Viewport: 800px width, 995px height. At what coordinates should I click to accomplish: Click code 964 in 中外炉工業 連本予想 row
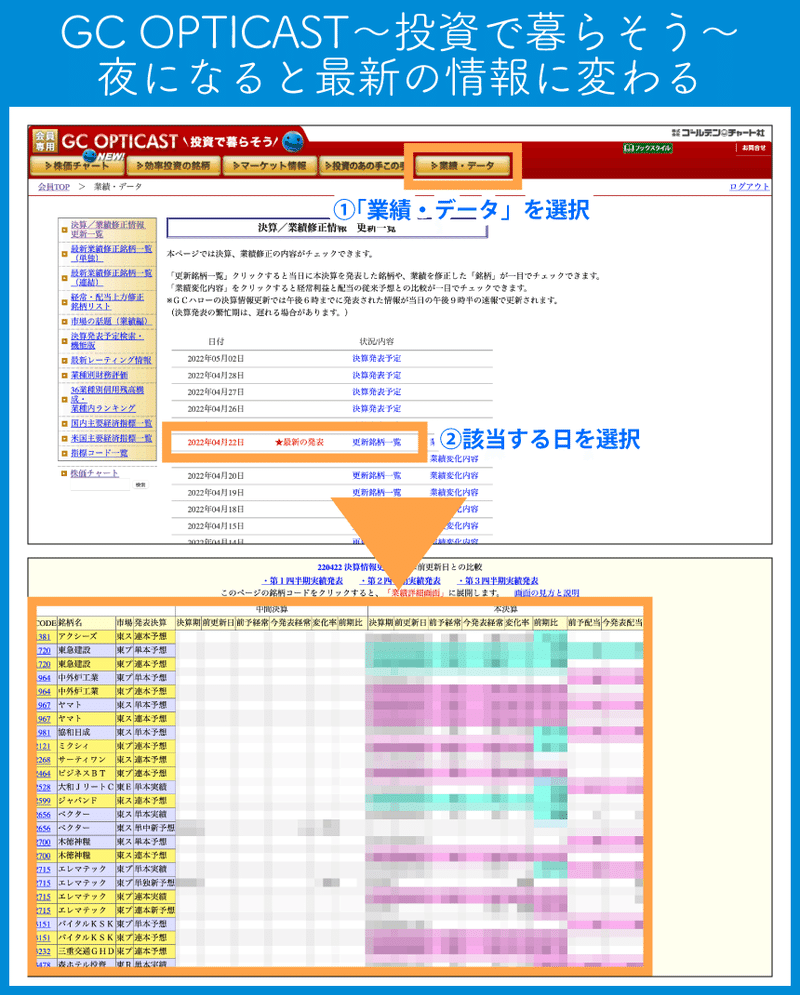pyautogui.click(x=44, y=691)
